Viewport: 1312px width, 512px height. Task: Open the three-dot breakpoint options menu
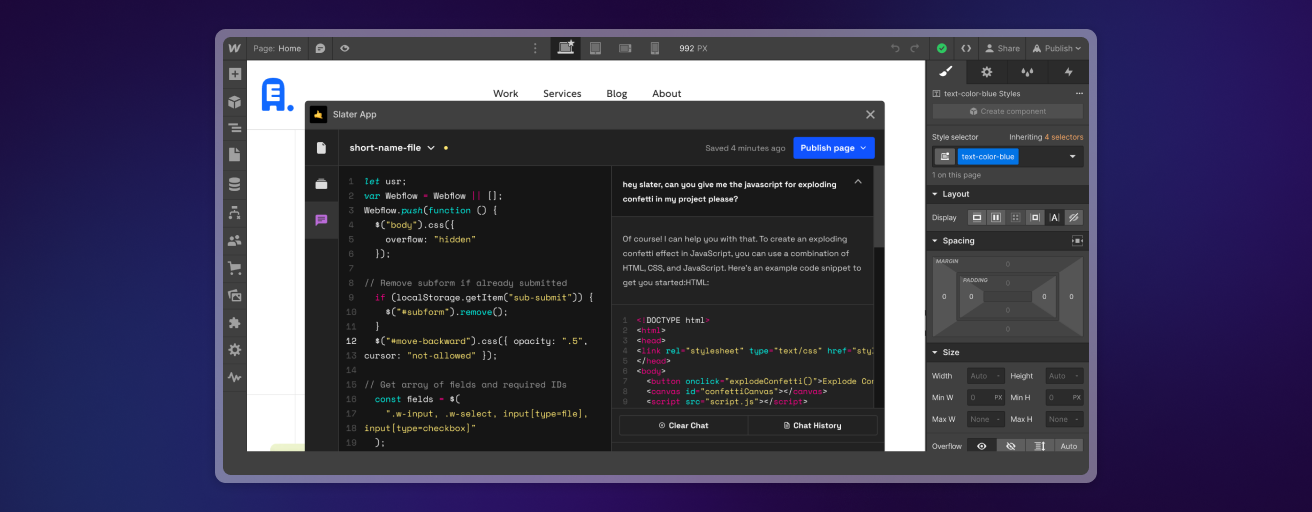535,48
